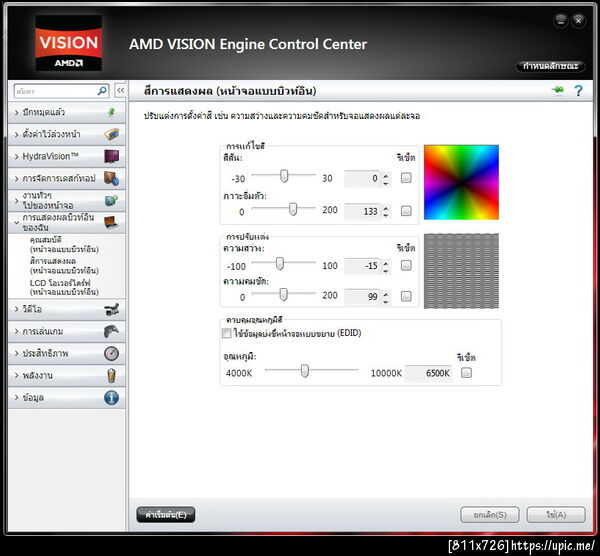Click the rainbow color preview image
Viewport: 600px width, 556px height.
click(x=461, y=182)
